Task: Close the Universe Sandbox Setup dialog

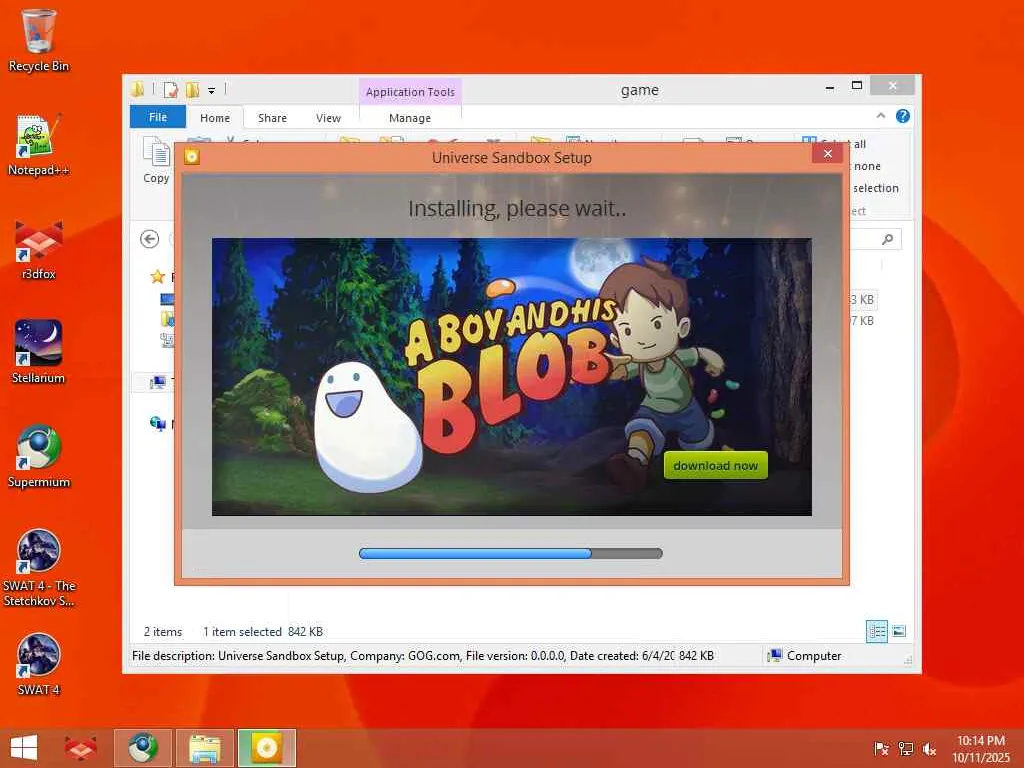Action: [x=827, y=154]
